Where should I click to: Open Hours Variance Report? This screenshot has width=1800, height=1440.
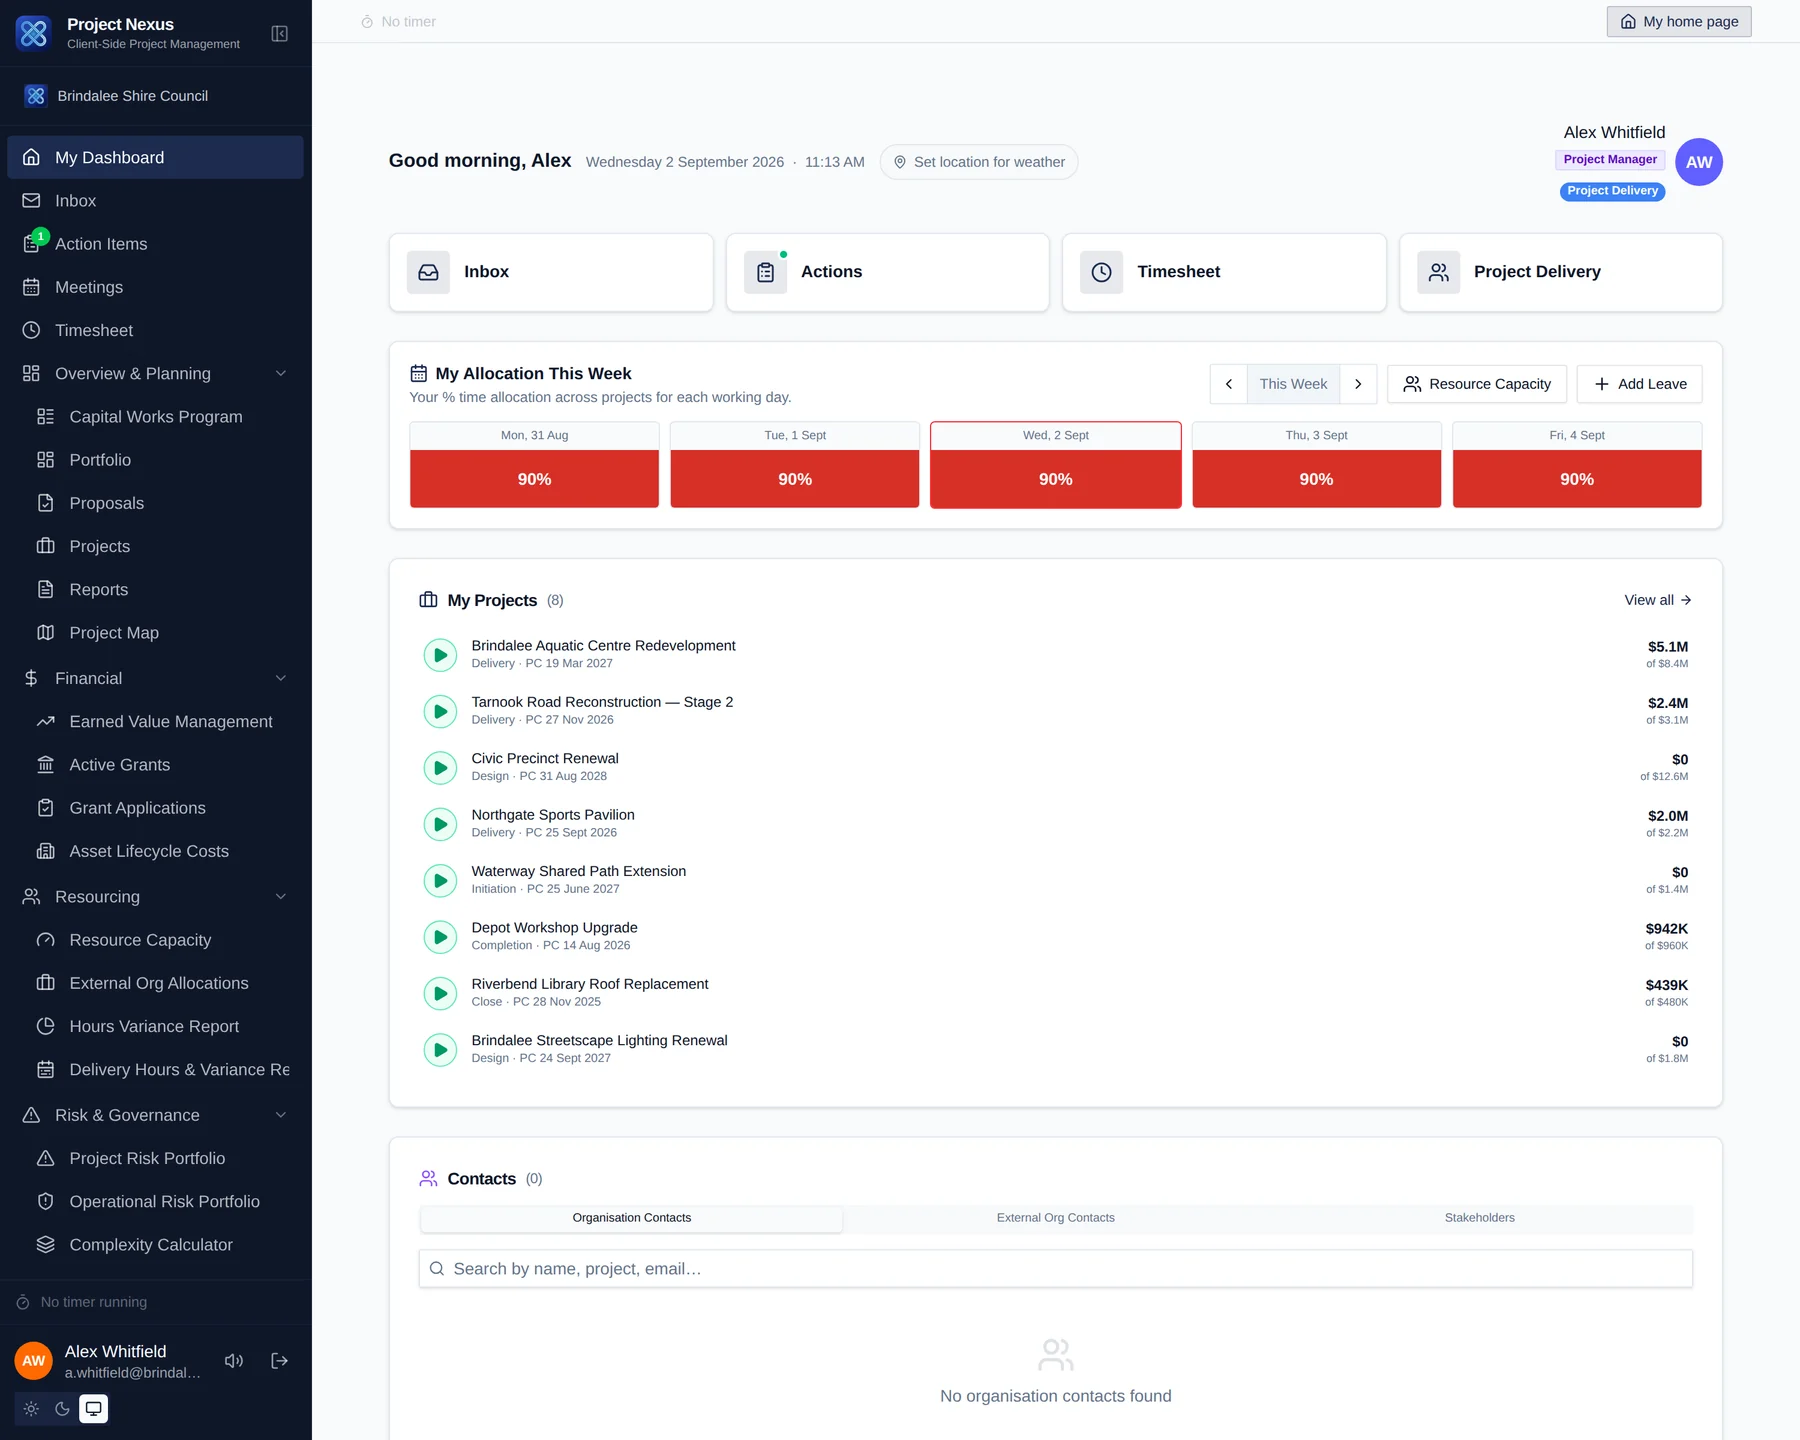pos(162,1026)
